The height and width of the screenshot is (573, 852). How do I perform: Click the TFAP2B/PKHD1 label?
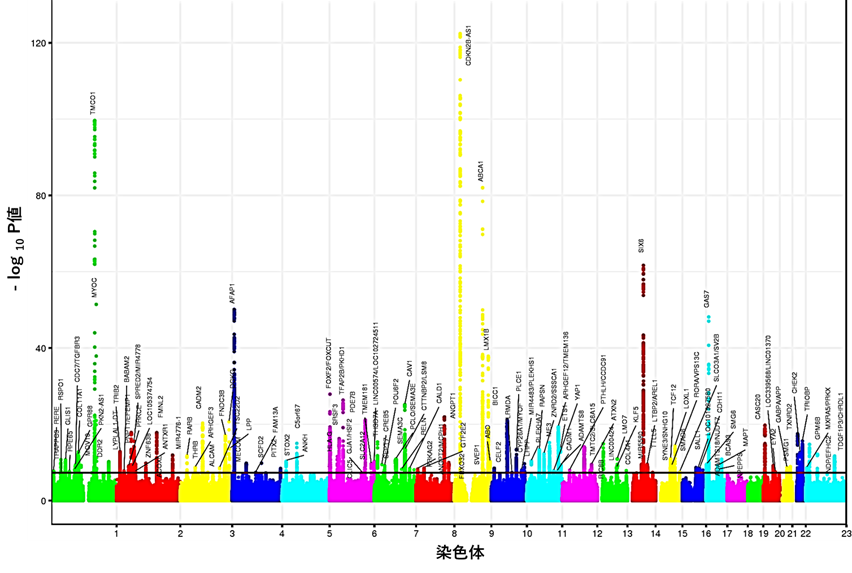[x=342, y=370]
